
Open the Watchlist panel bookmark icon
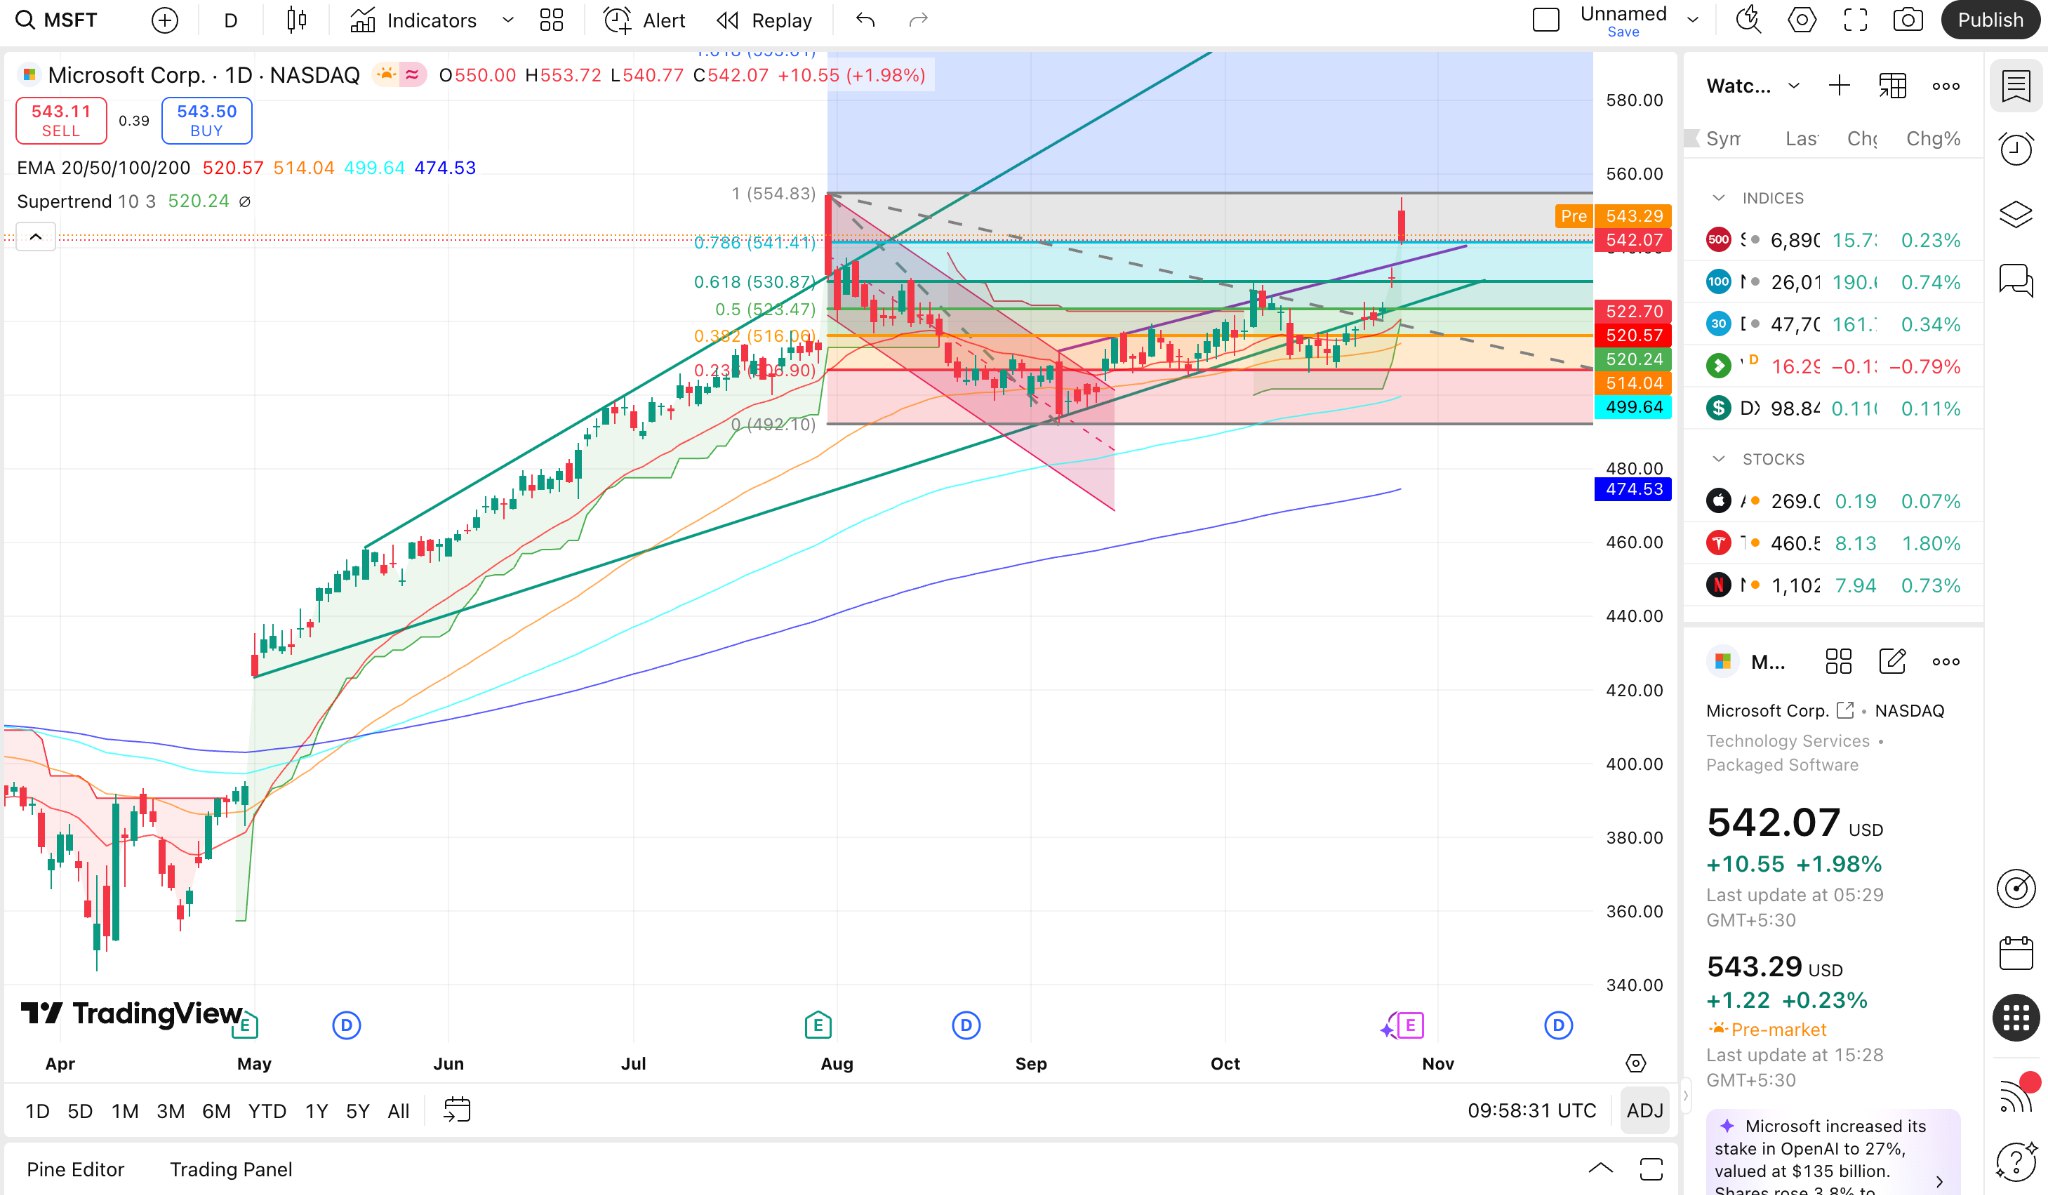[2017, 86]
